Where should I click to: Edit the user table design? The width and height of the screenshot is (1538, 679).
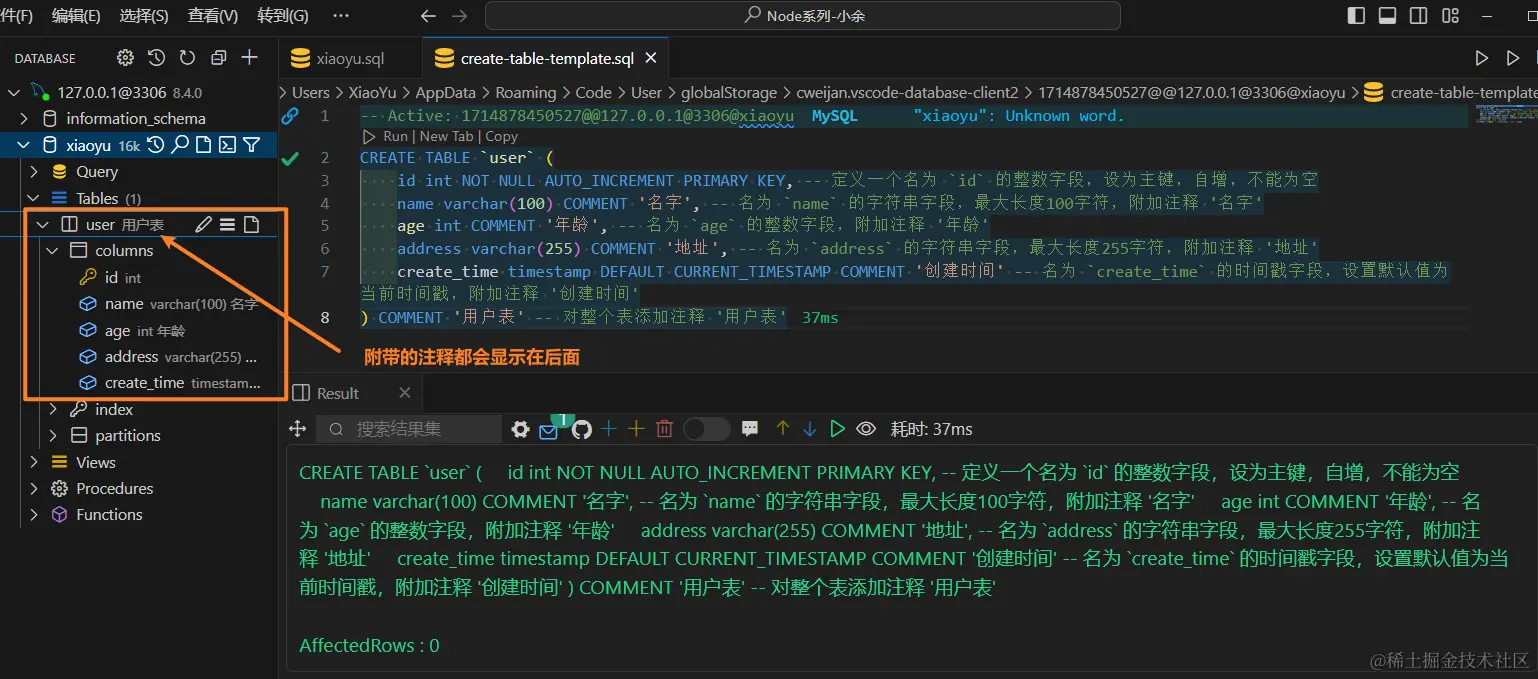point(203,224)
